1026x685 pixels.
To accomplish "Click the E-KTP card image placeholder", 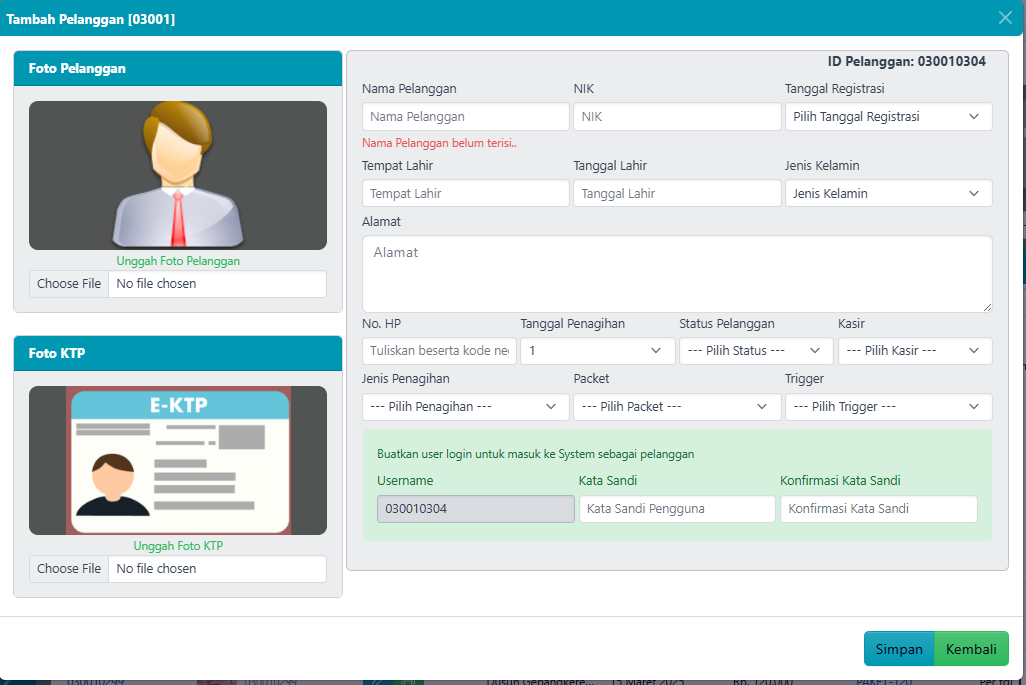I will point(178,460).
